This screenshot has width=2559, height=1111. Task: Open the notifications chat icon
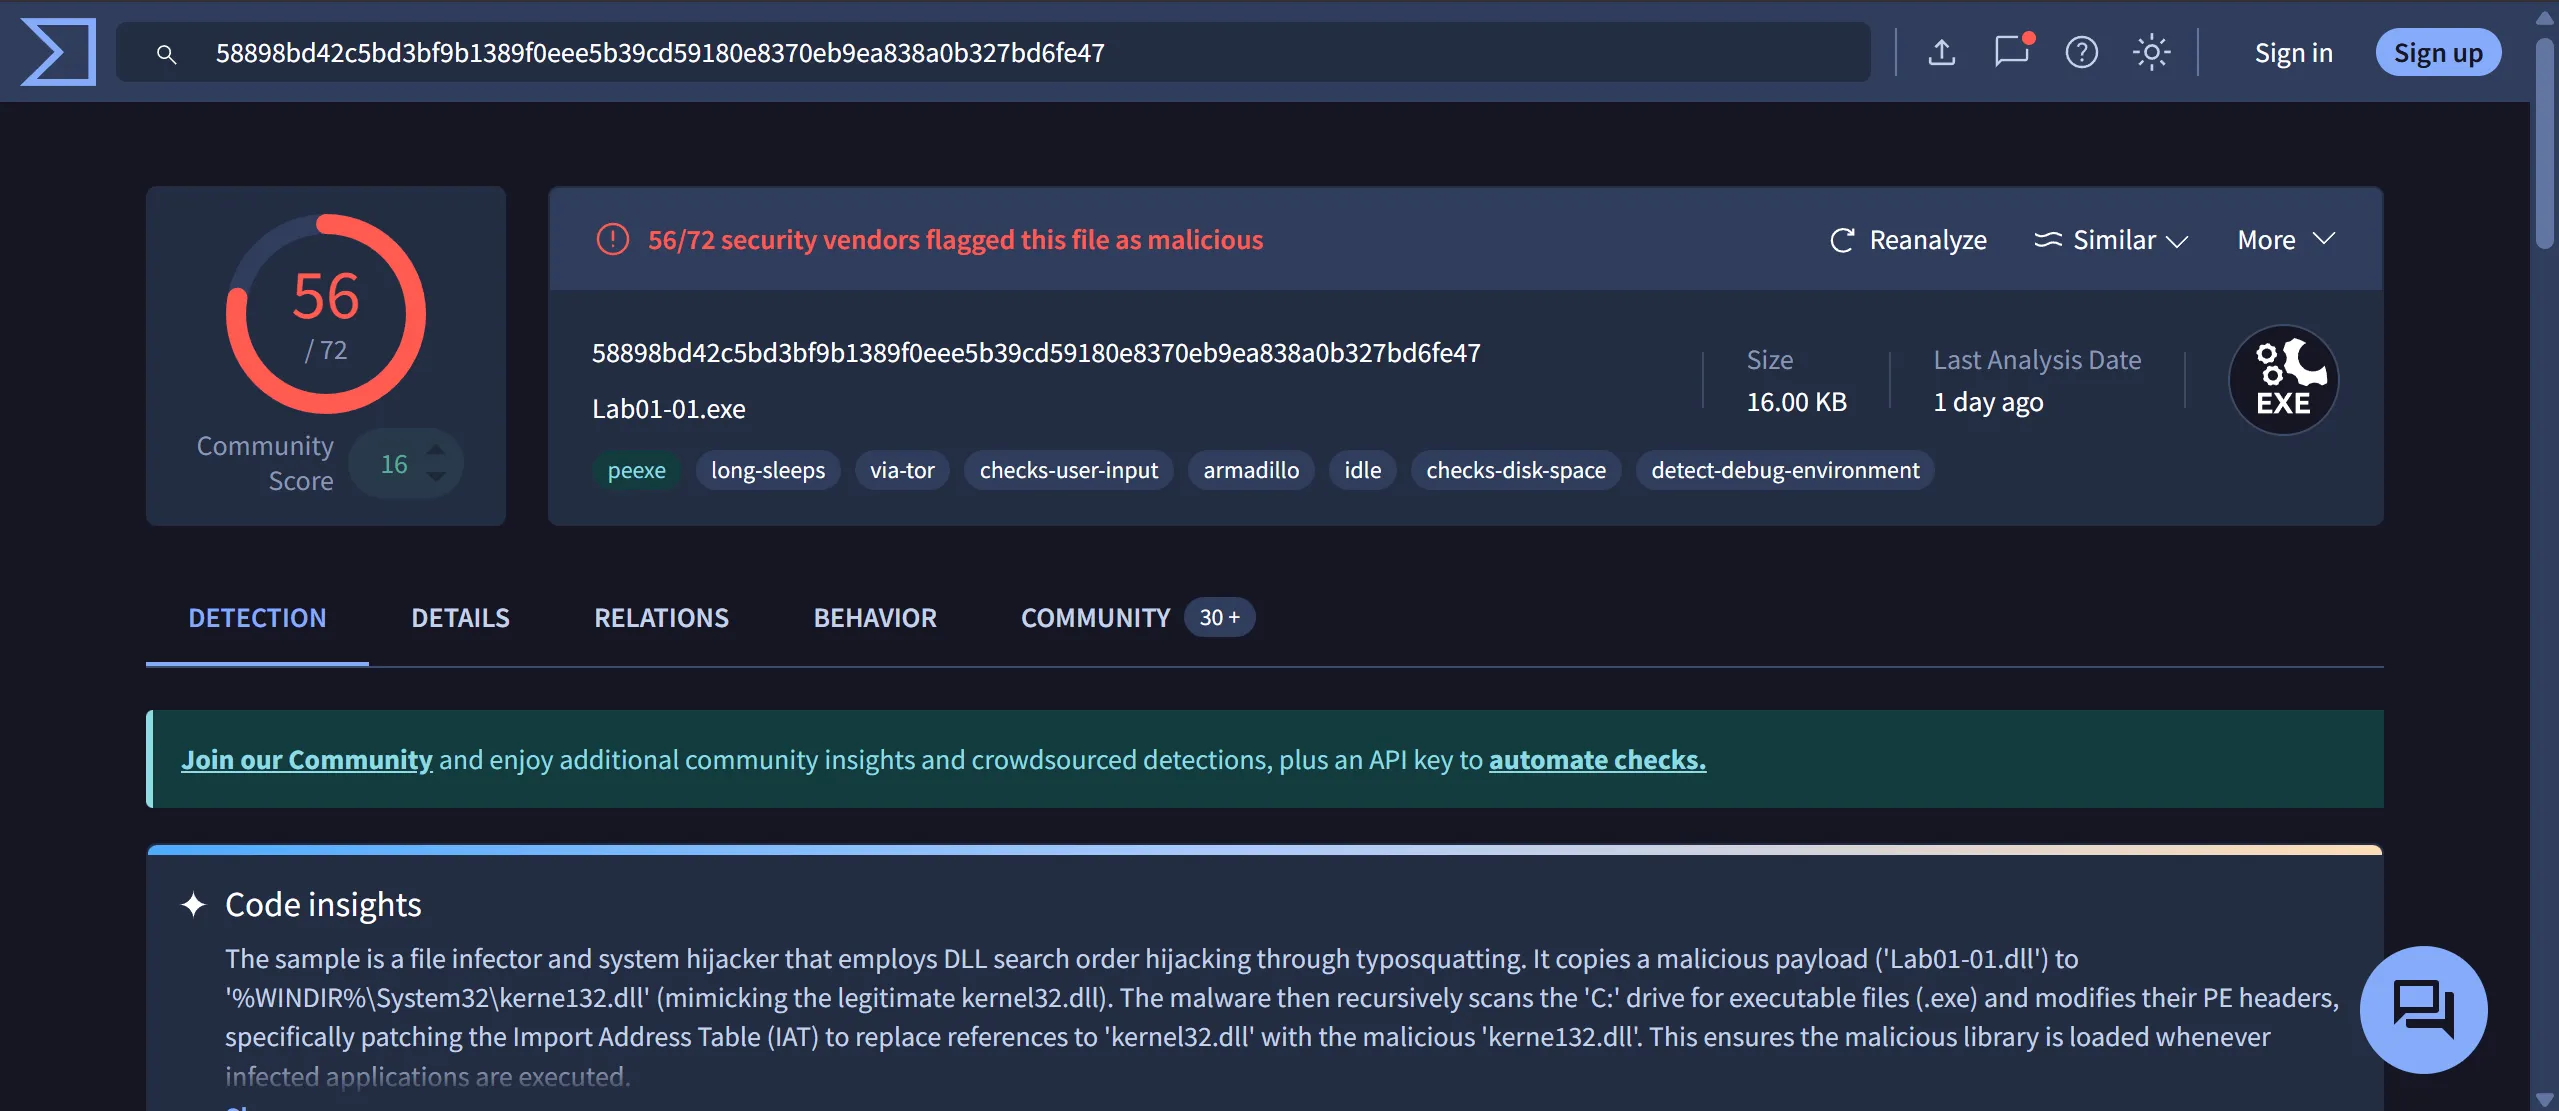2011,52
